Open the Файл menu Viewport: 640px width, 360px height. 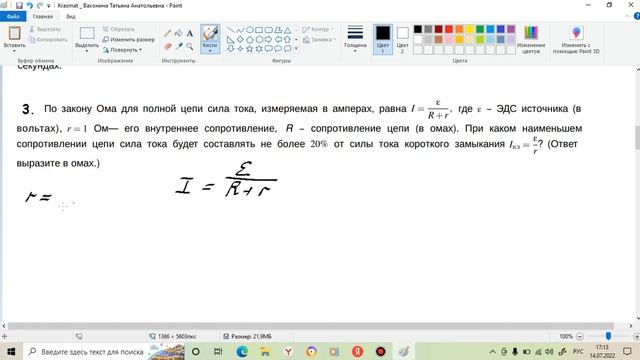(x=13, y=16)
